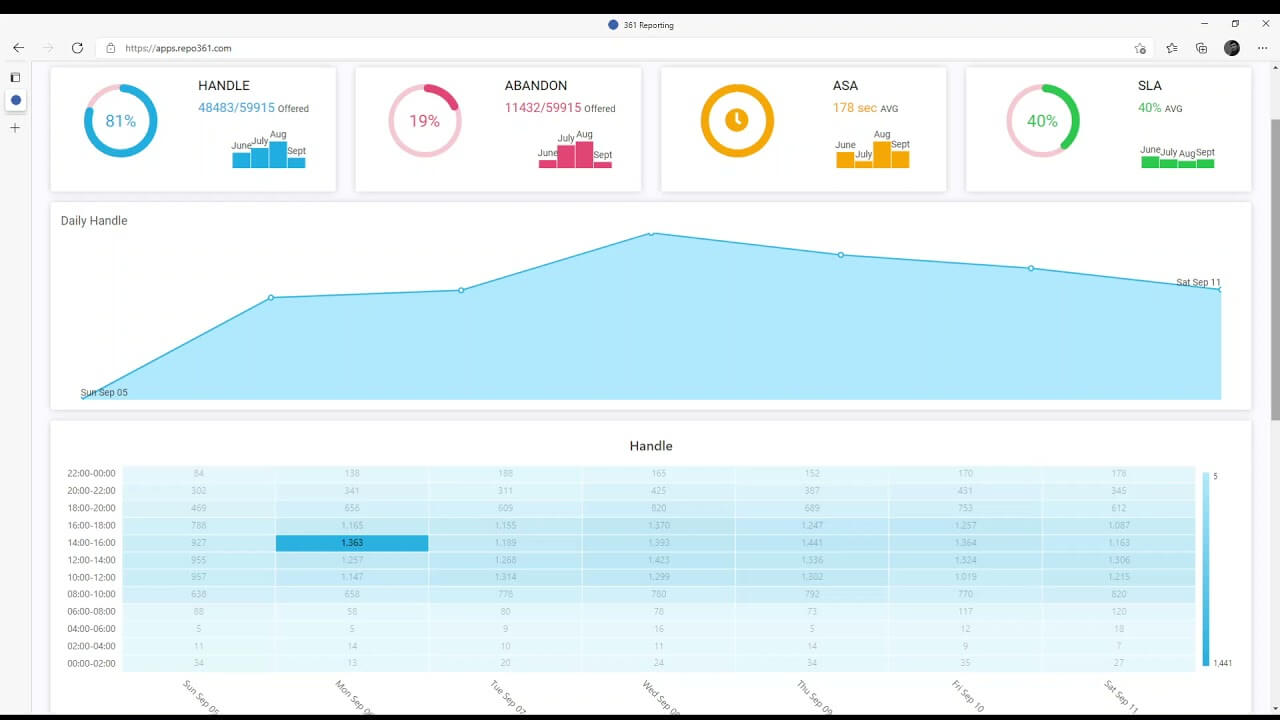This screenshot has height=720, width=1280.
Task: Click the Wed Sep heatmap axis label
Action: tap(662, 696)
